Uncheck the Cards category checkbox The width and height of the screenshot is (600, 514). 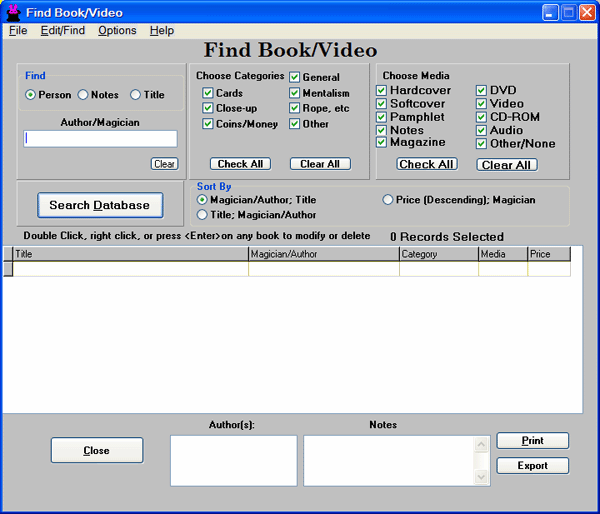[x=208, y=93]
